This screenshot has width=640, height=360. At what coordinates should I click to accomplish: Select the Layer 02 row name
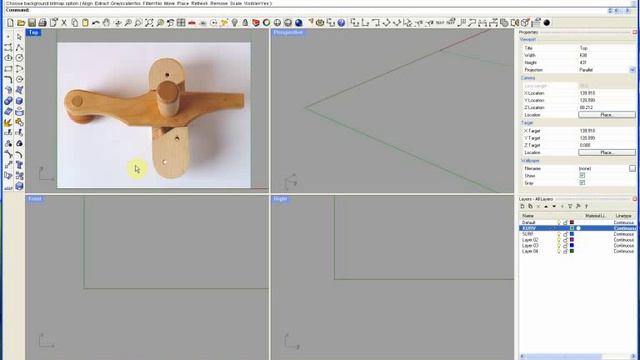pos(530,240)
